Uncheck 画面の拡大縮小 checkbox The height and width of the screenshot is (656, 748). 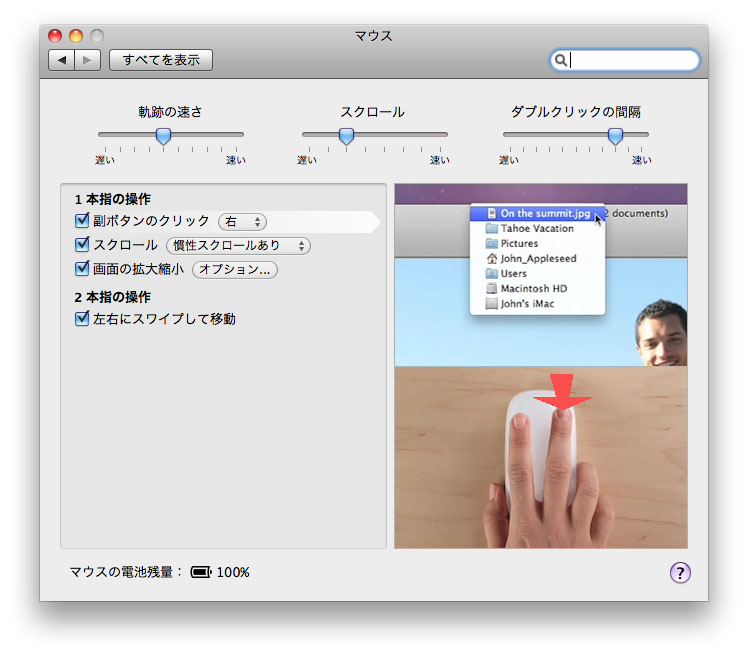coord(83,269)
